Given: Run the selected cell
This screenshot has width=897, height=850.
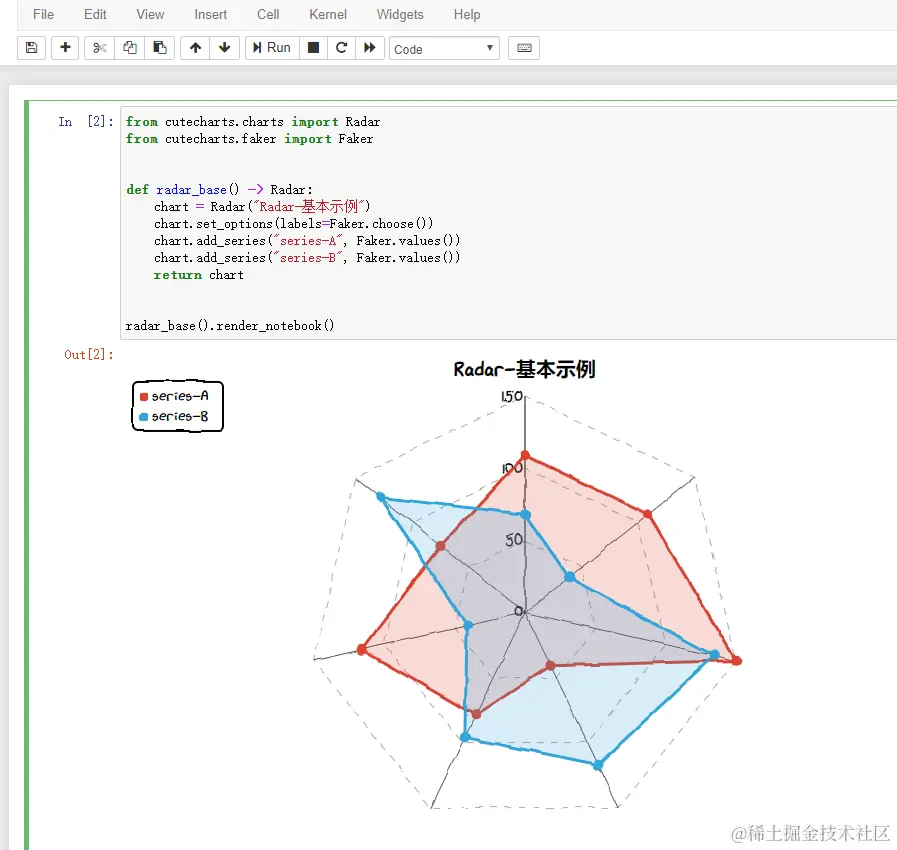Looking at the screenshot, I should pyautogui.click(x=272, y=47).
